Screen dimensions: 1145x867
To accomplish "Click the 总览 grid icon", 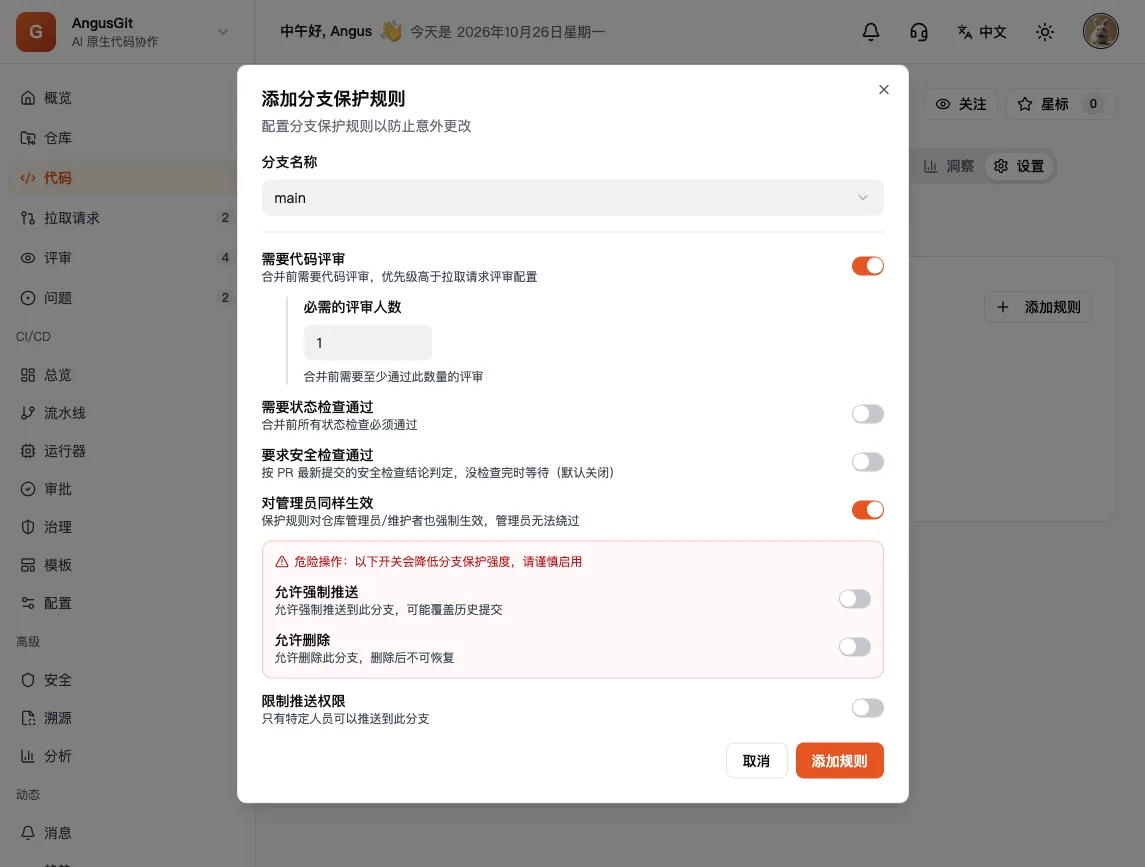I will [28, 375].
